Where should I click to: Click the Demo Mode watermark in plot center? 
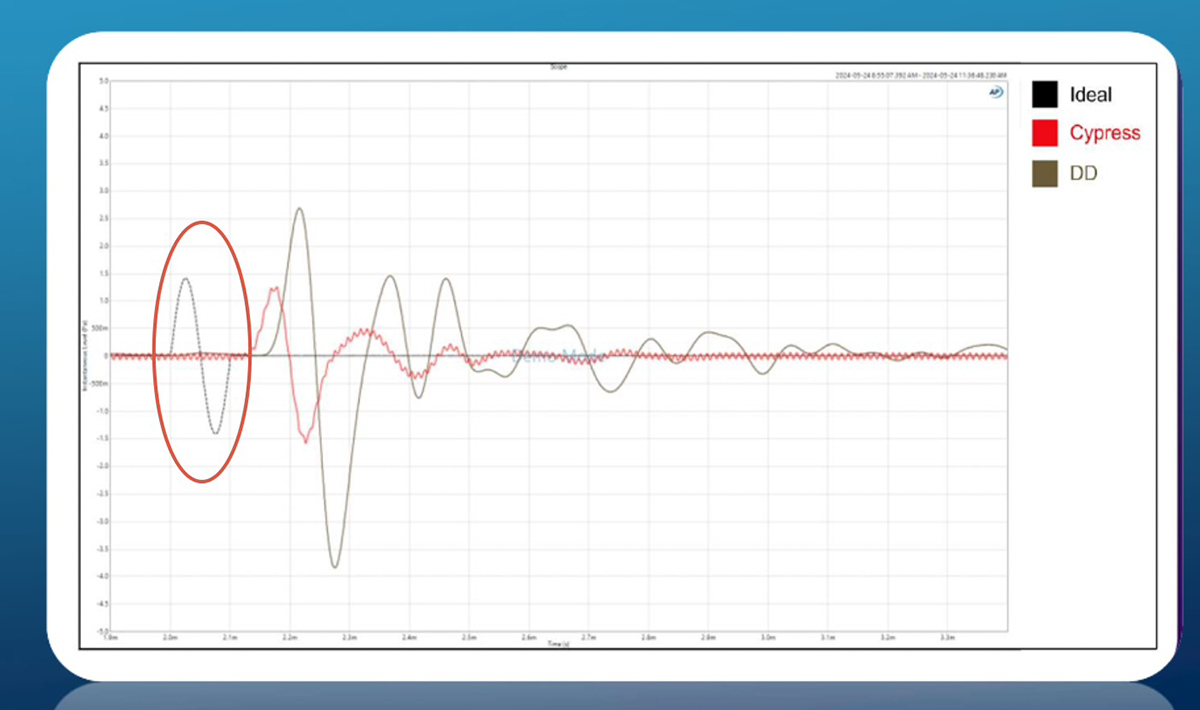pyautogui.click(x=556, y=355)
